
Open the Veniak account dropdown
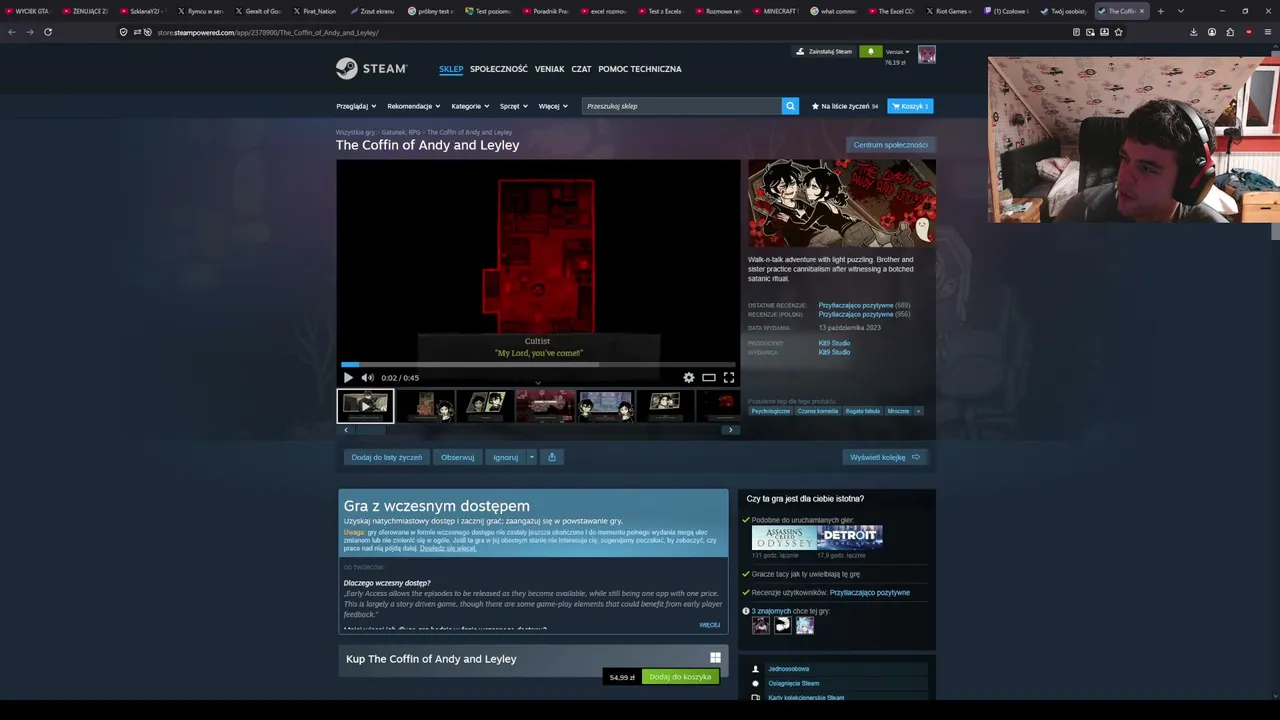pyautogui.click(x=897, y=51)
